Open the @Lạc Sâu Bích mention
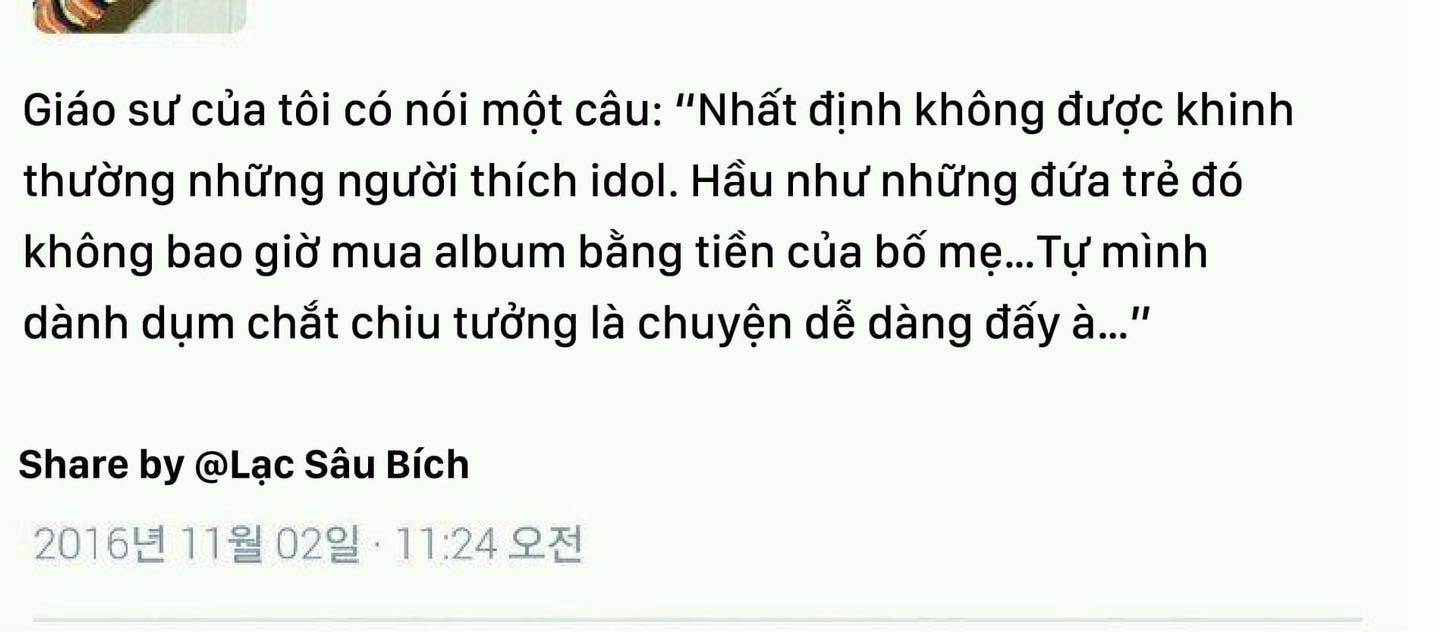 [331, 465]
